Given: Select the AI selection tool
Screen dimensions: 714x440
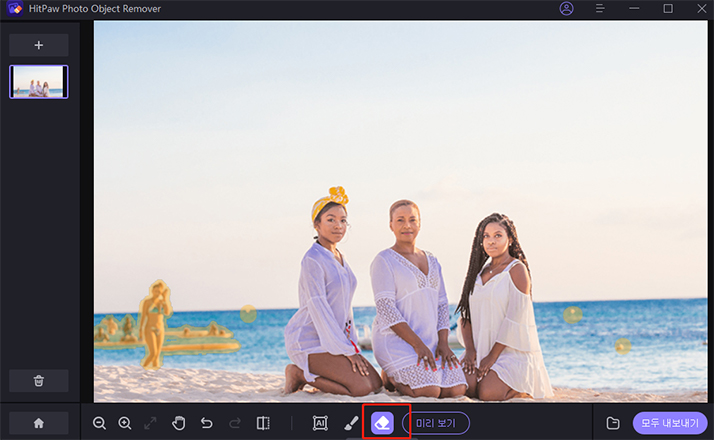Looking at the screenshot, I should pyautogui.click(x=320, y=423).
